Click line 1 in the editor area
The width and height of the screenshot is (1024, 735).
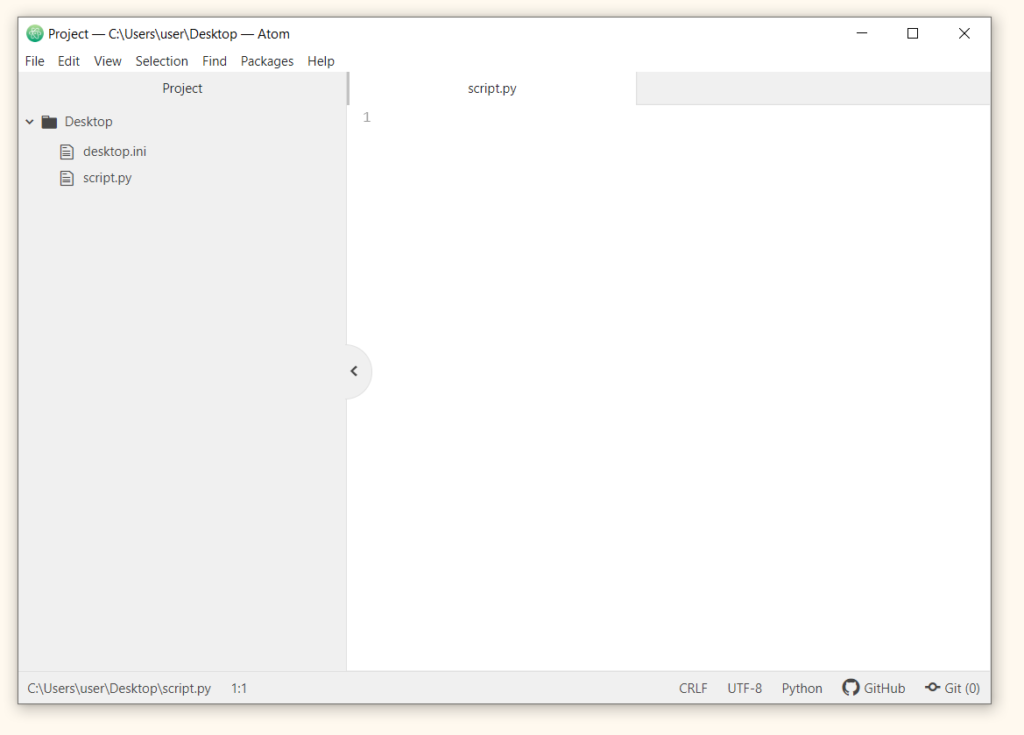[600, 118]
